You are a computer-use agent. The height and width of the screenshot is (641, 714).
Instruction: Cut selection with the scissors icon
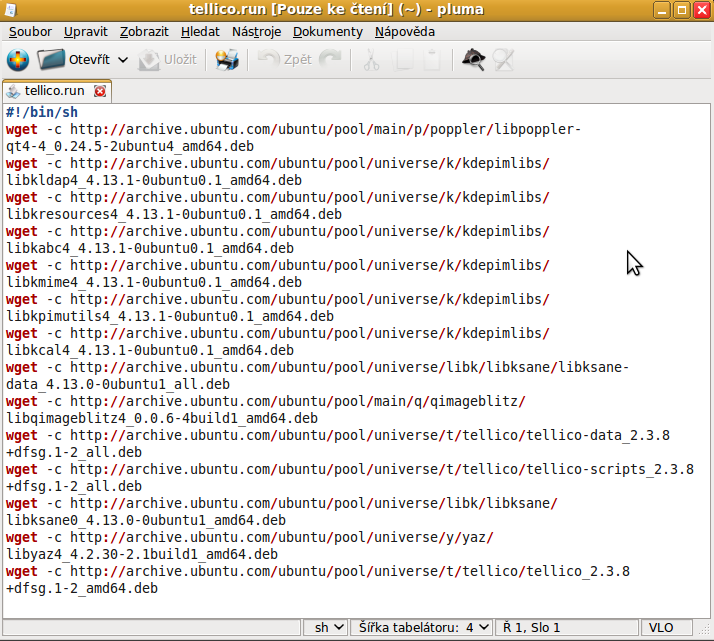tap(371, 60)
